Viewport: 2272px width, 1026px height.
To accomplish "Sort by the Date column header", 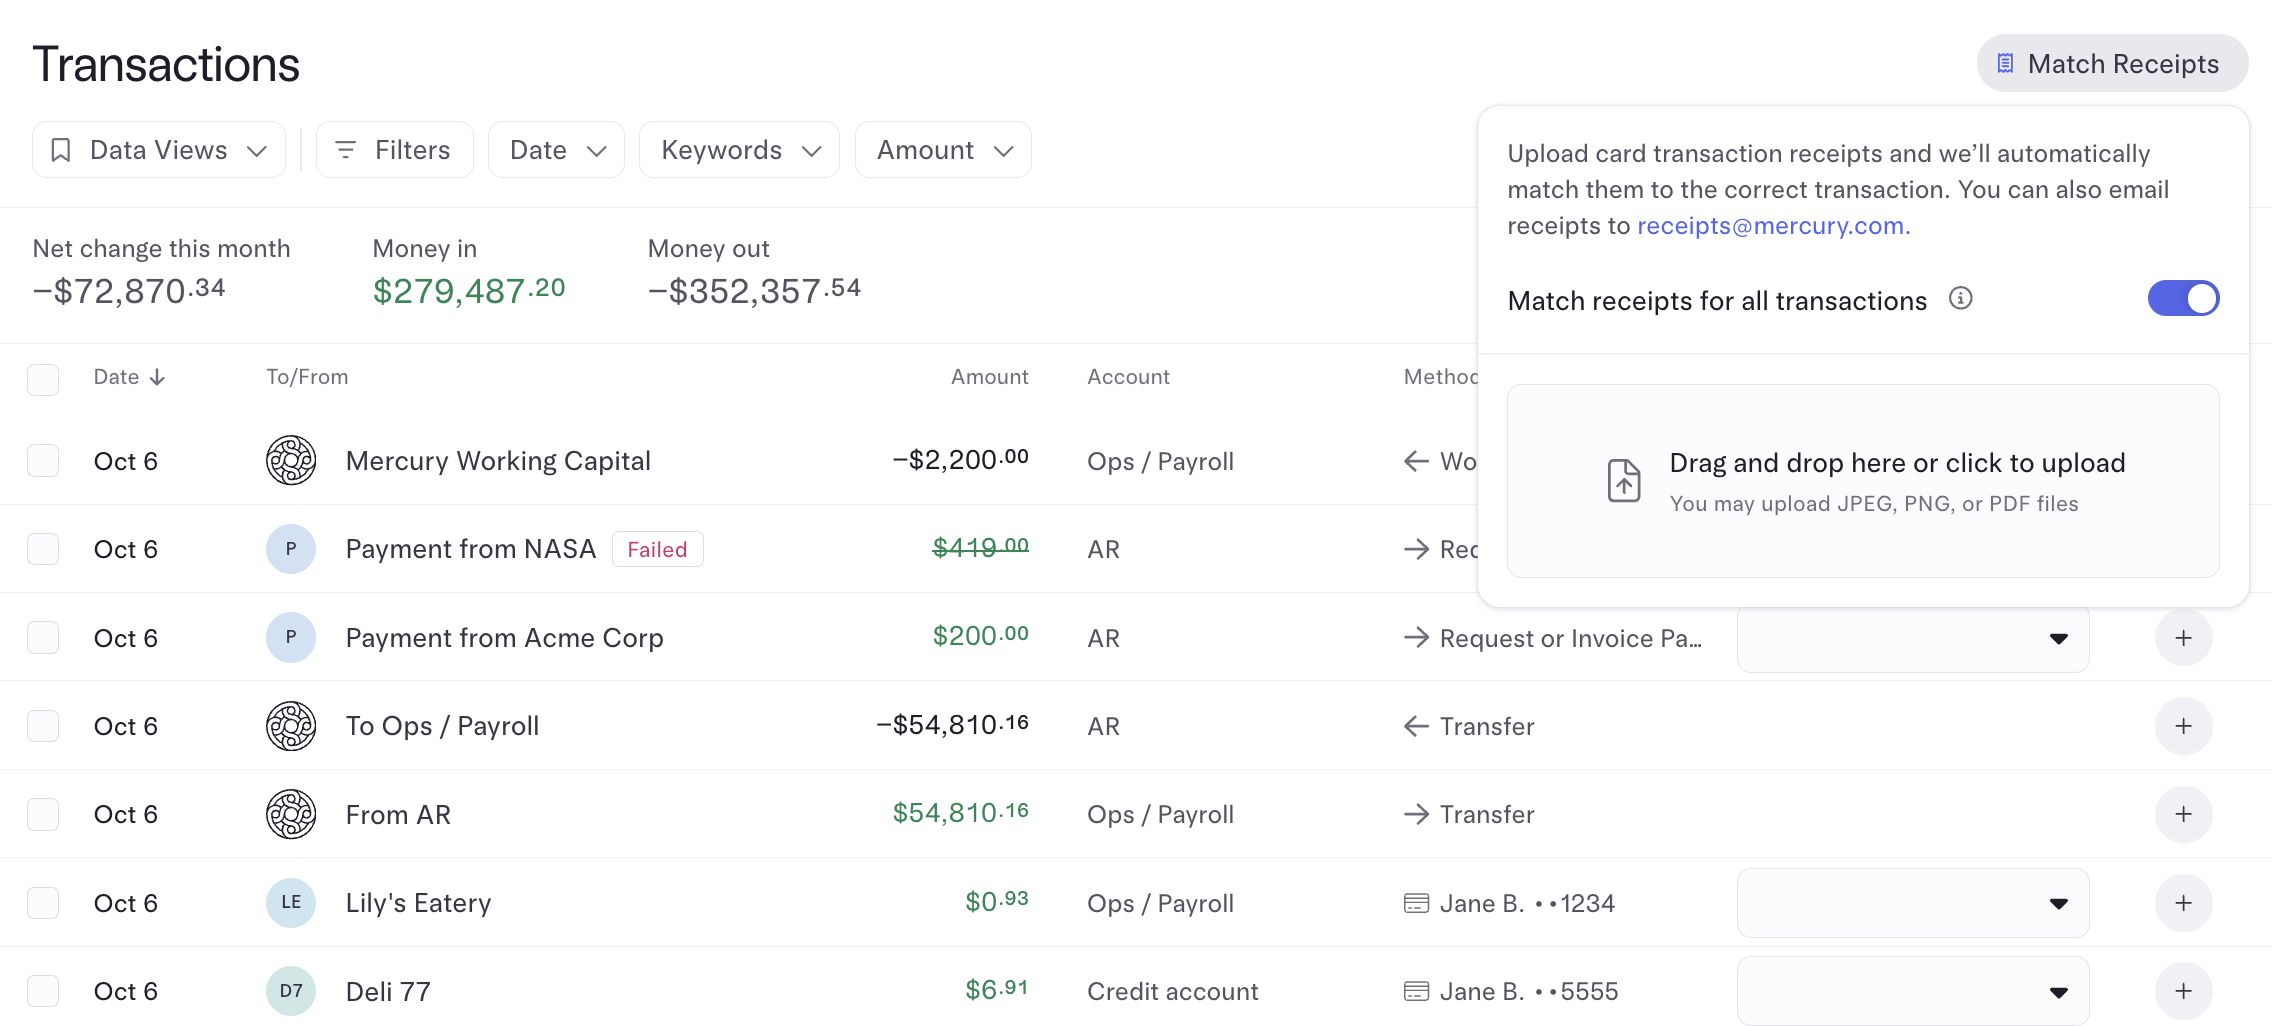I will [x=129, y=377].
